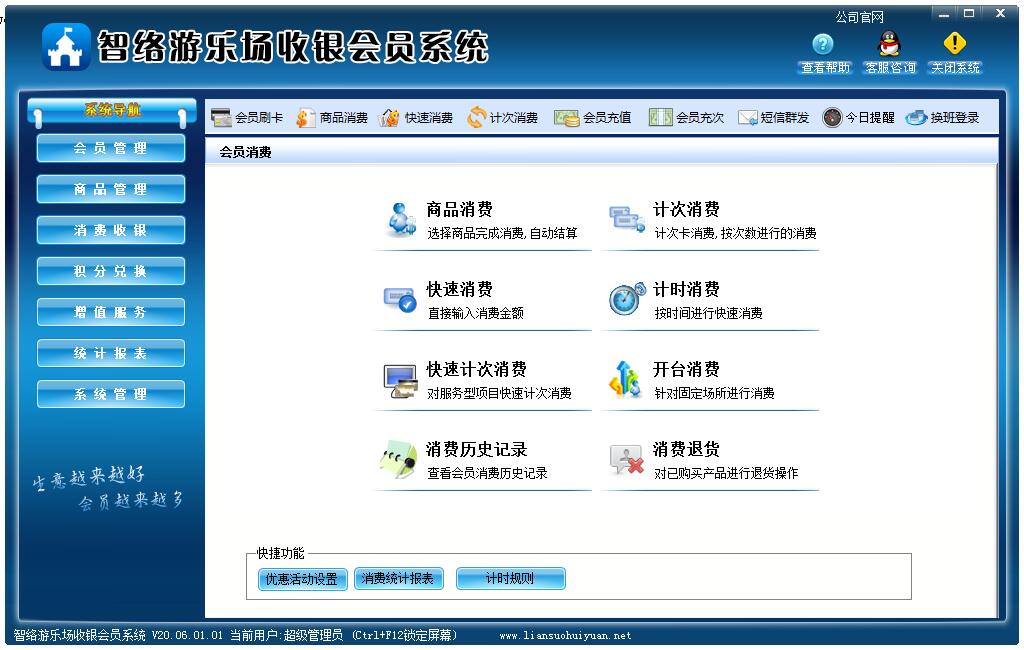Open 会员刷卡 from the toolbar
The height and width of the screenshot is (650, 1024).
click(247, 118)
